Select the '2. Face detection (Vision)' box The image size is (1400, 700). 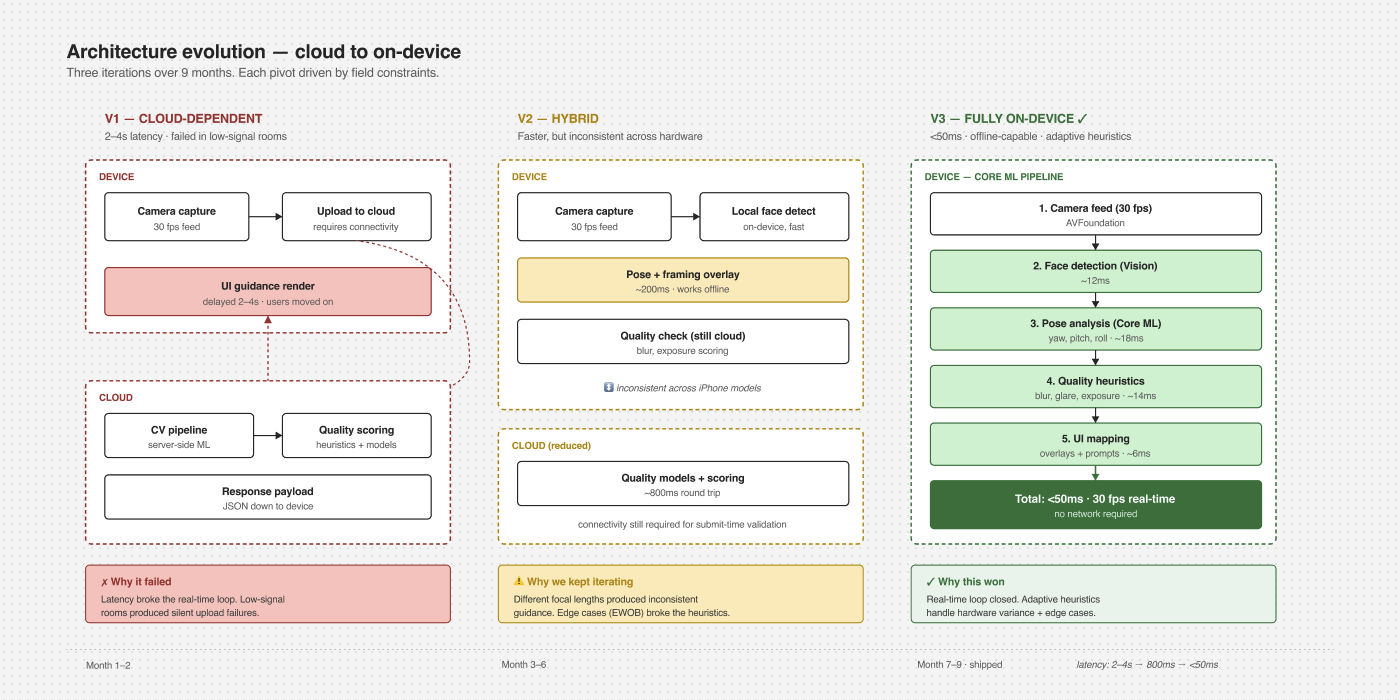point(1095,272)
